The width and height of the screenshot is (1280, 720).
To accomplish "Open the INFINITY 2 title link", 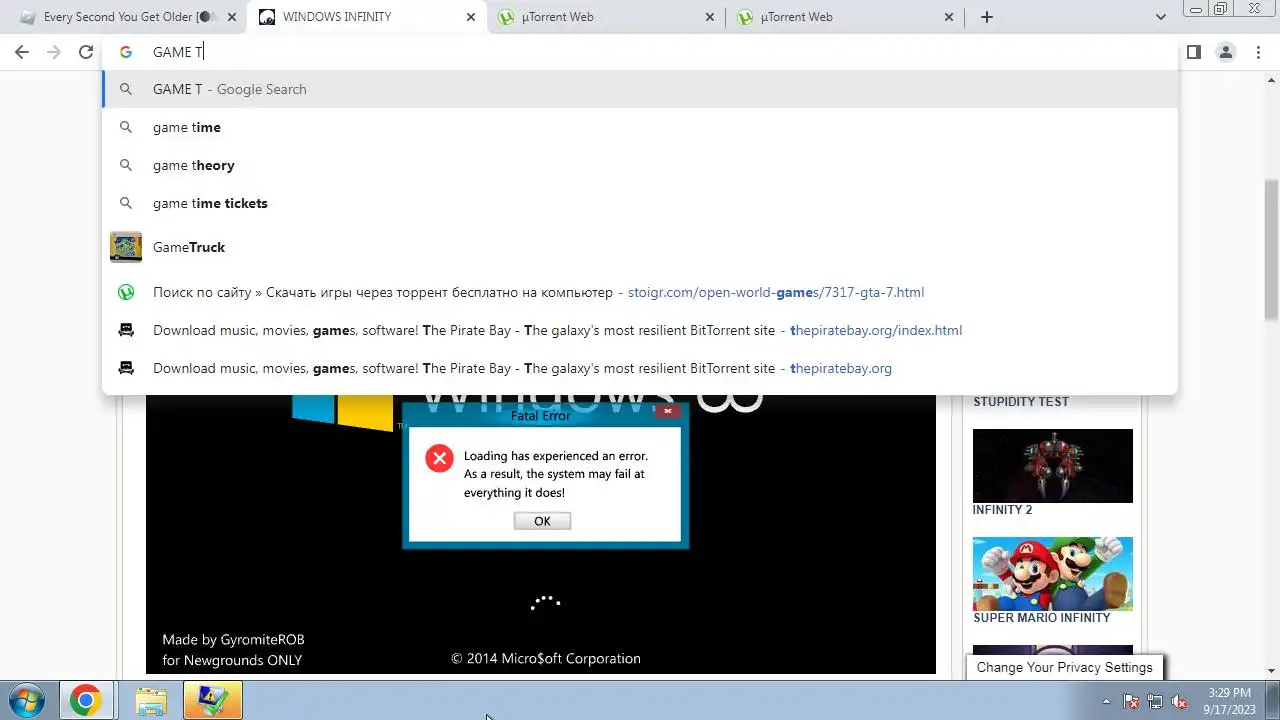I will (1002, 510).
